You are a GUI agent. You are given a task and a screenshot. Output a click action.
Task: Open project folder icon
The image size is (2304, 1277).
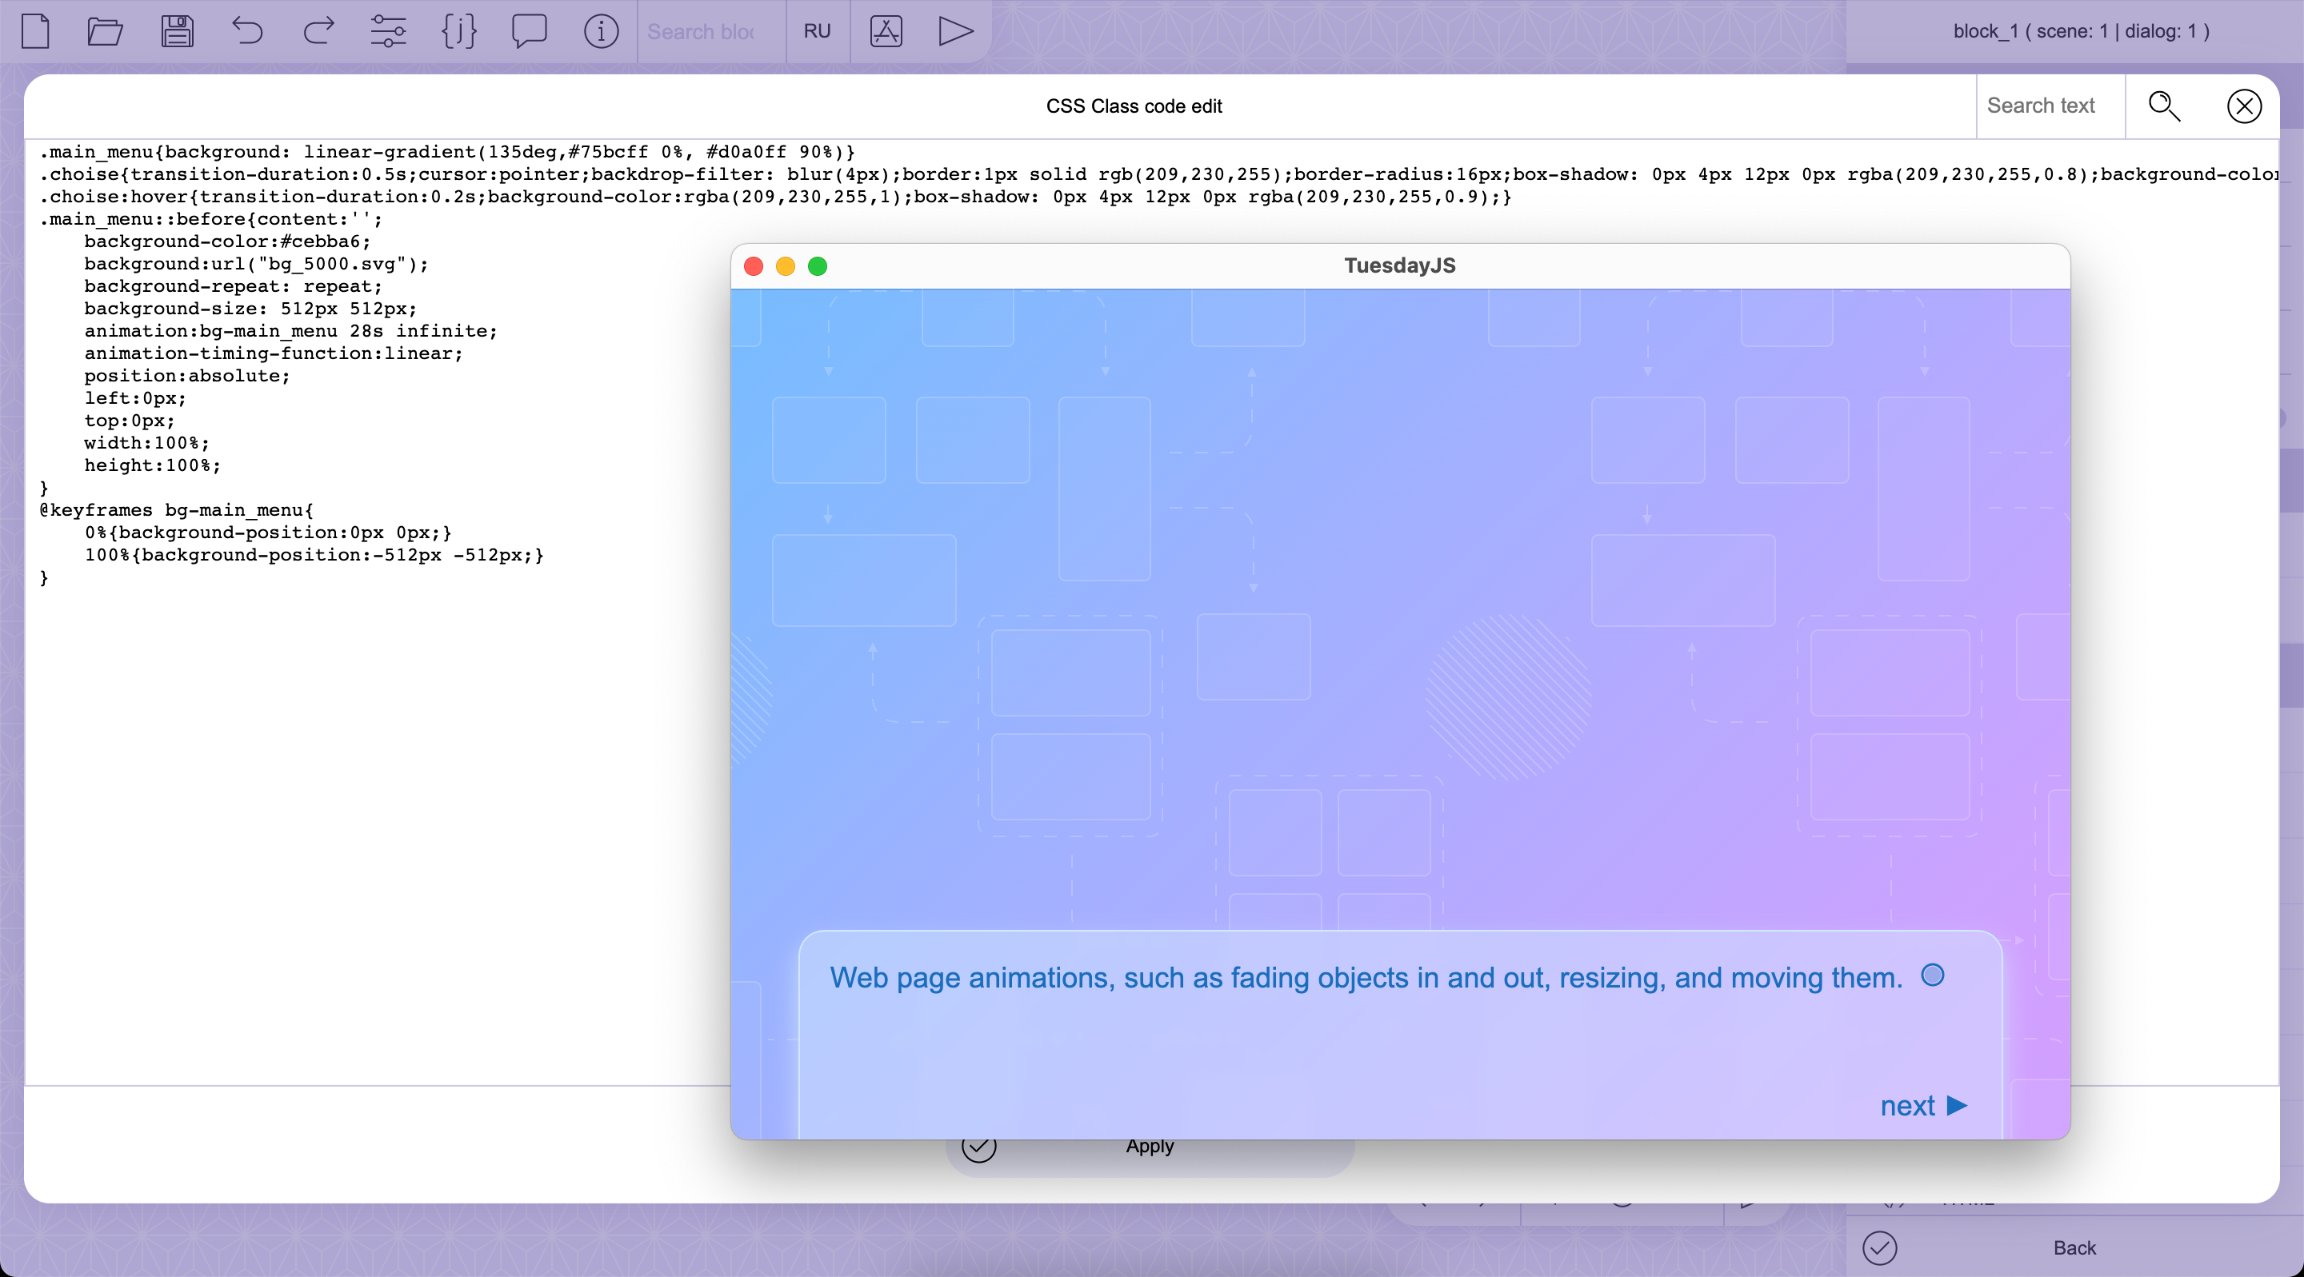[x=105, y=31]
